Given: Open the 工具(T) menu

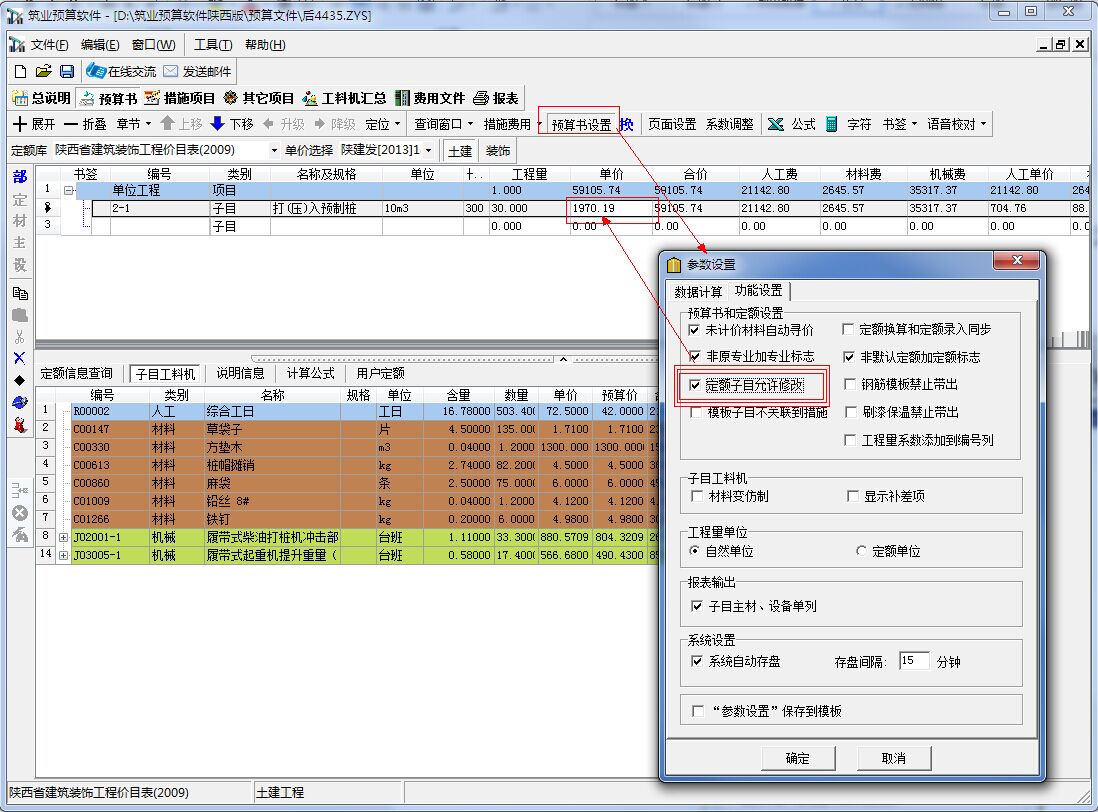Looking at the screenshot, I should pos(212,45).
